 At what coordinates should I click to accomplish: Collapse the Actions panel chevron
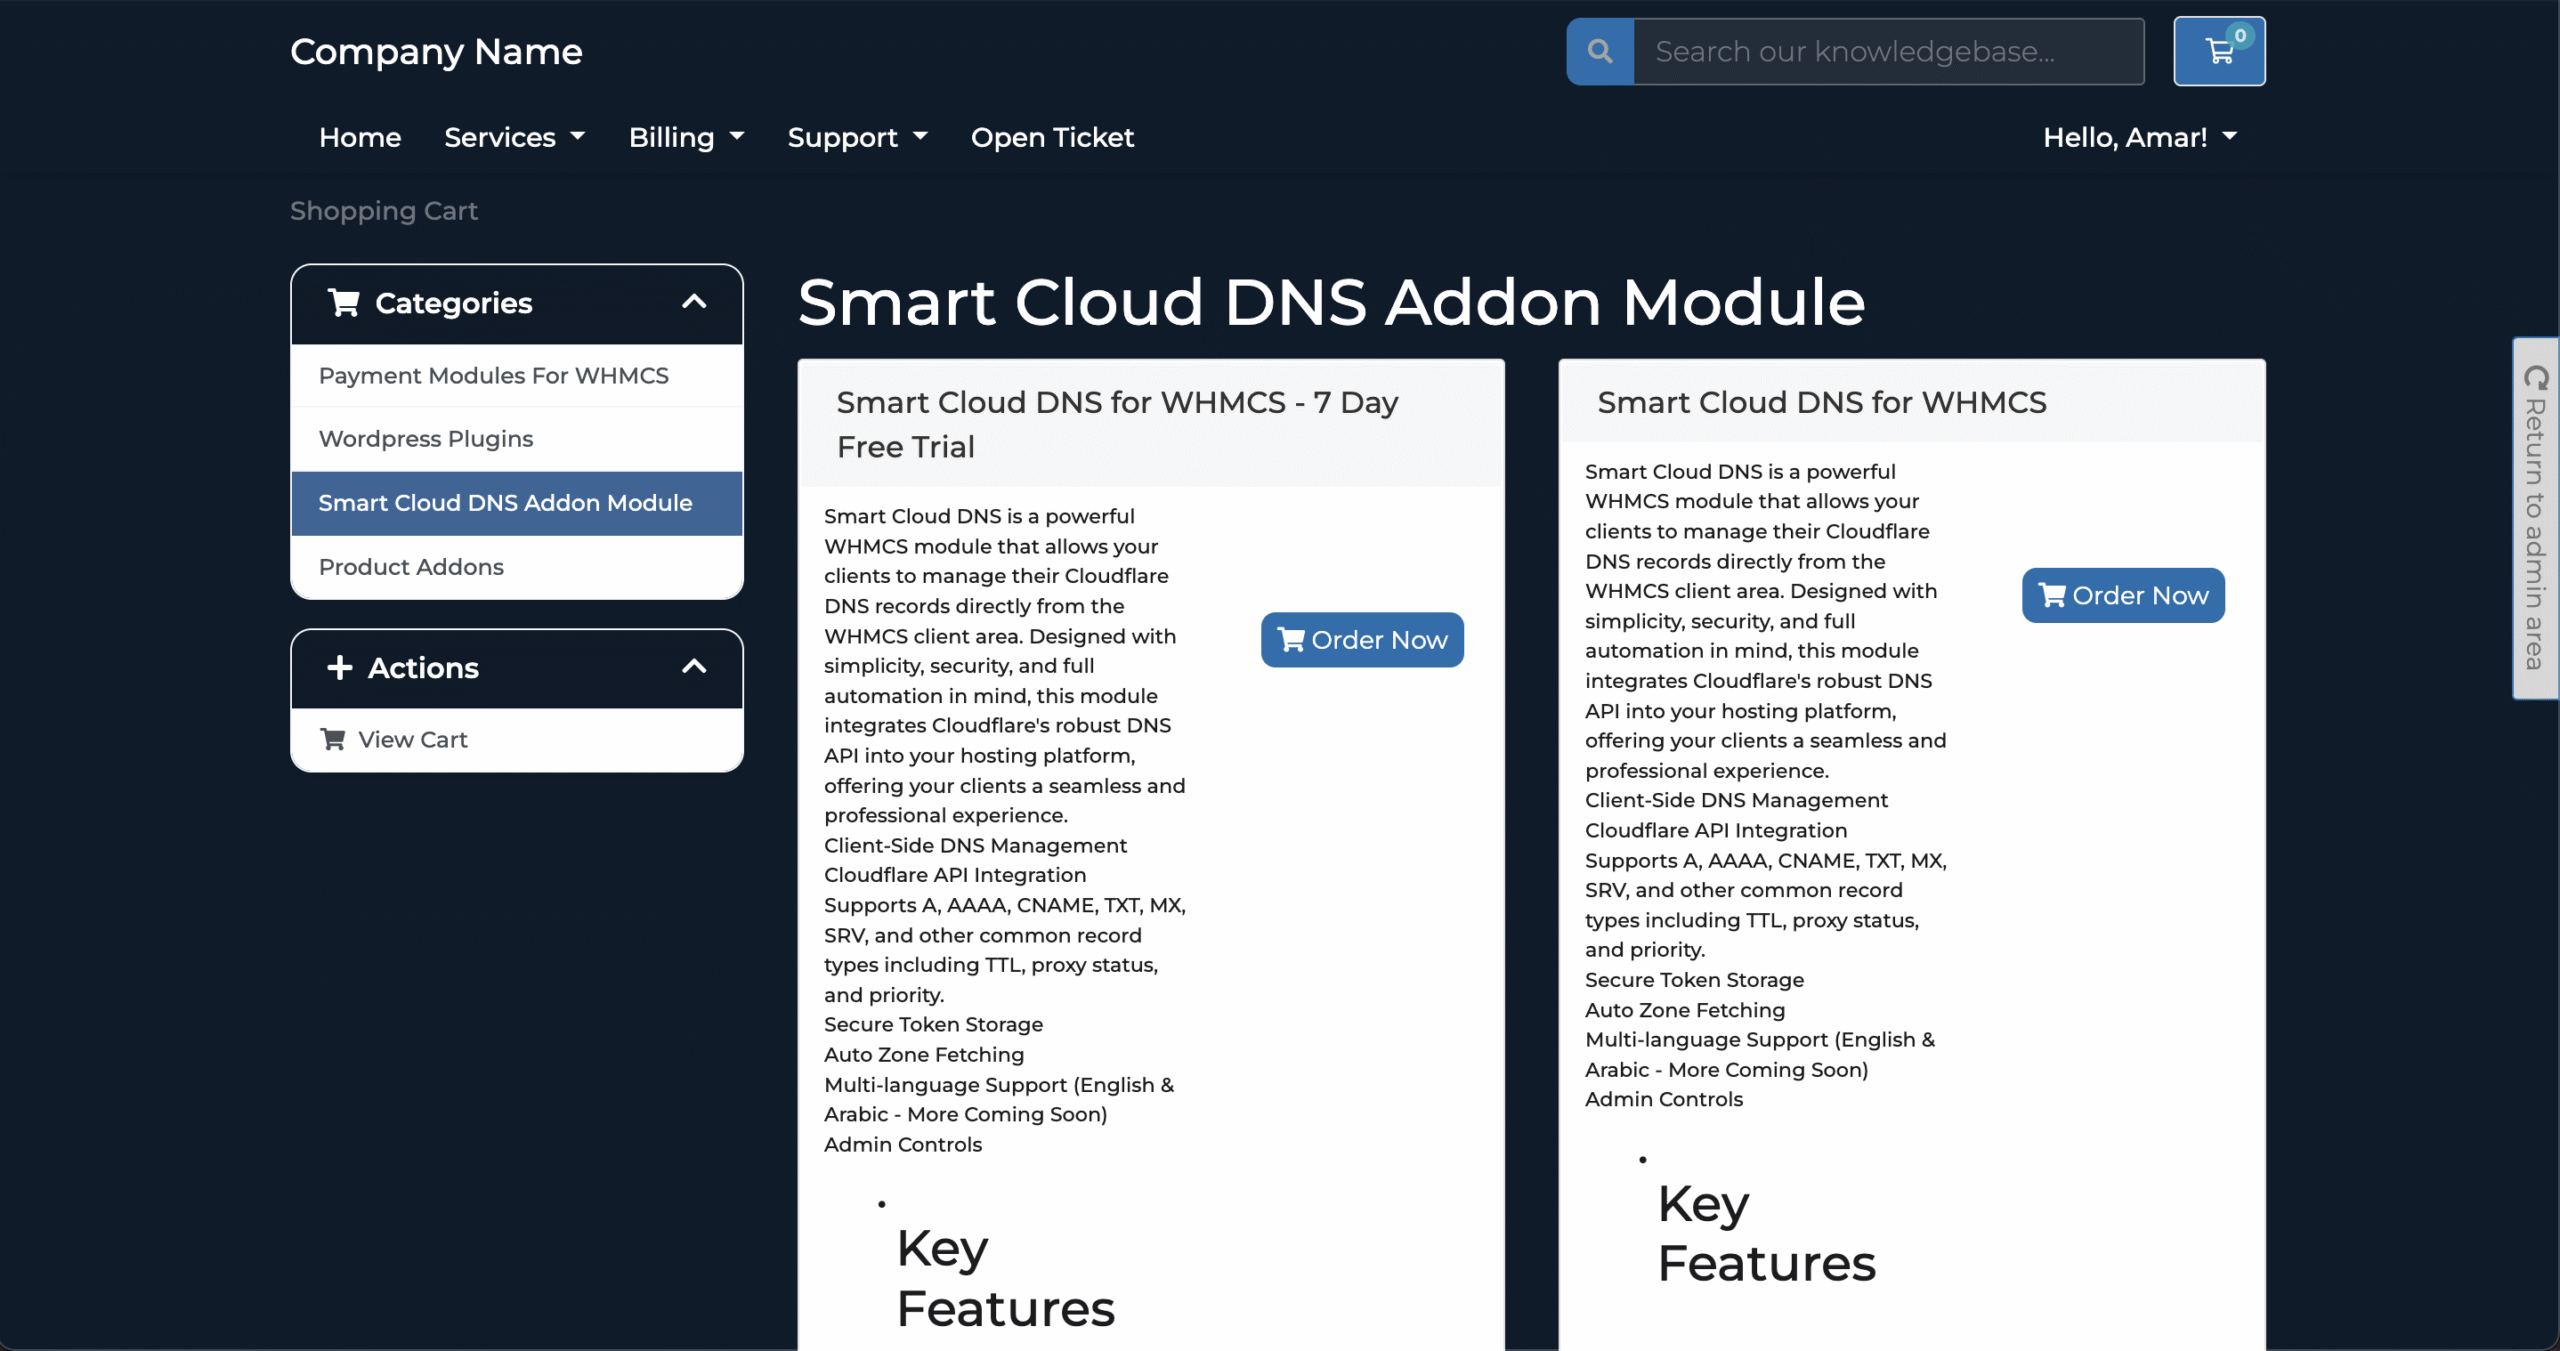(694, 667)
